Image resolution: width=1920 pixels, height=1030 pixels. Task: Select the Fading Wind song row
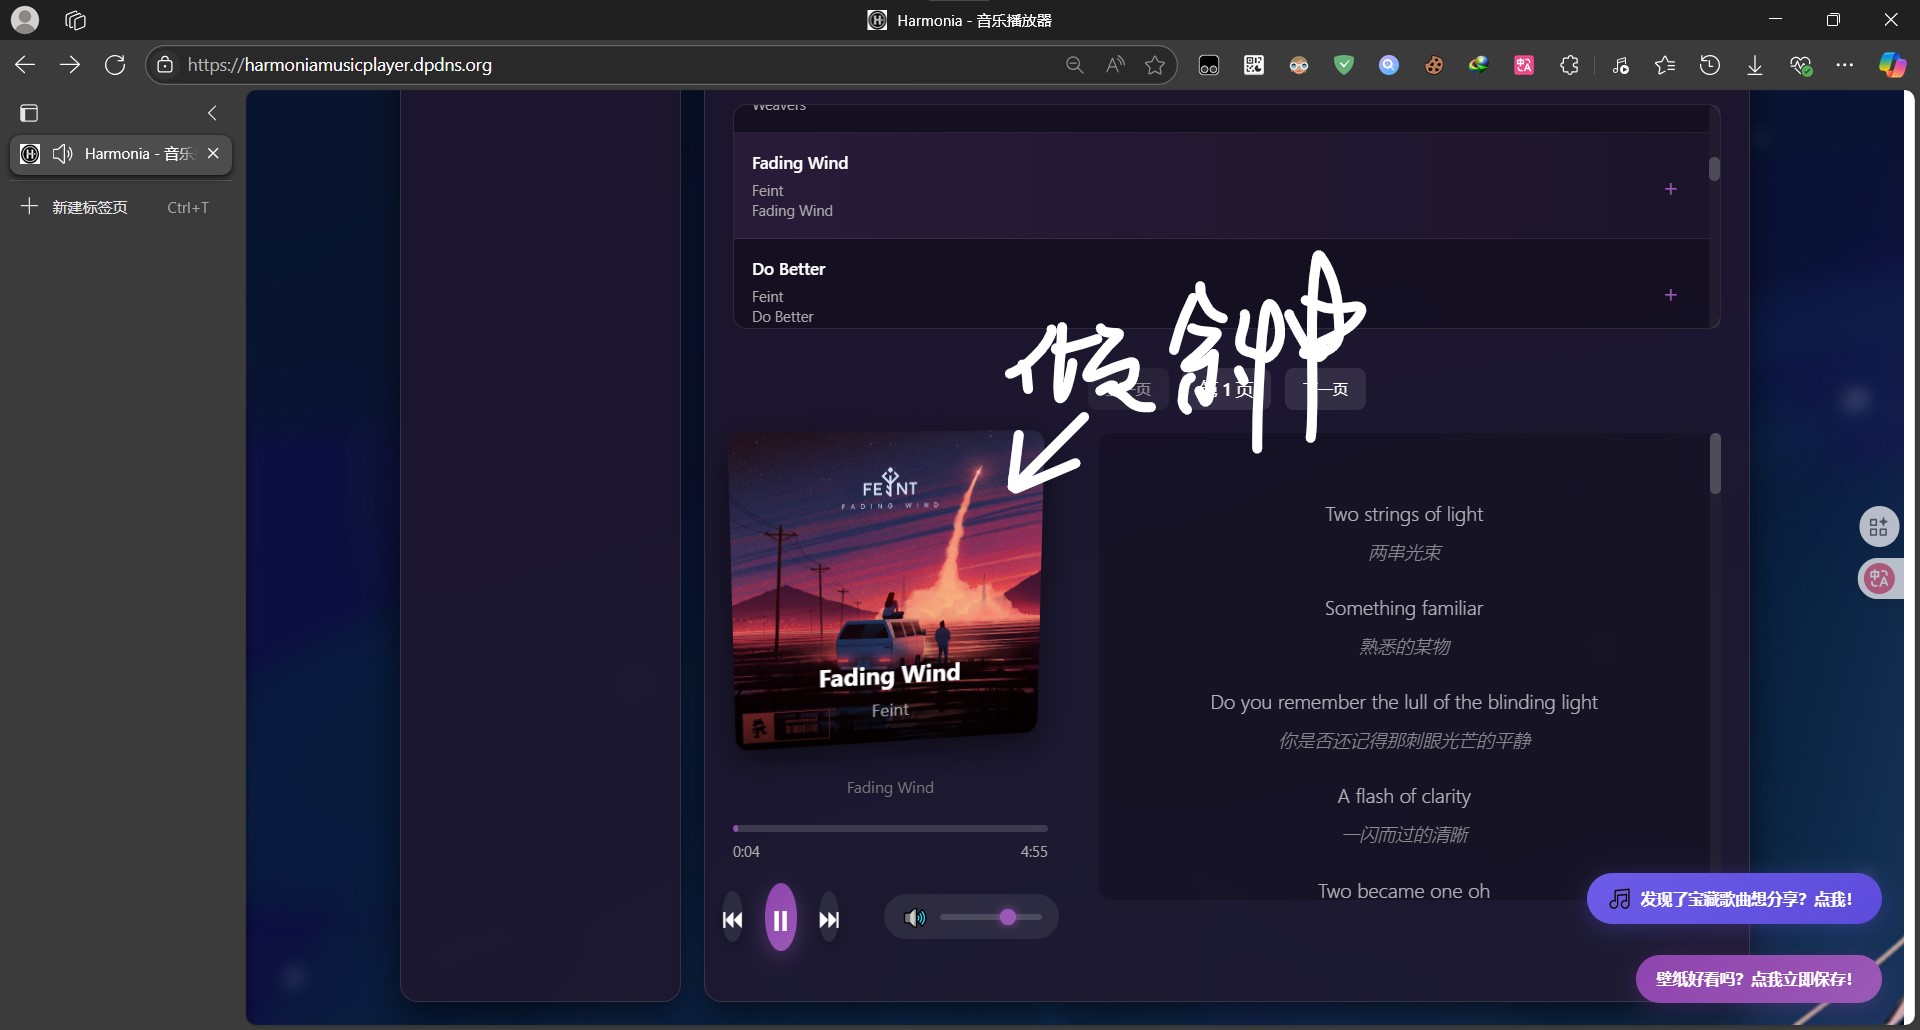coord(1220,186)
